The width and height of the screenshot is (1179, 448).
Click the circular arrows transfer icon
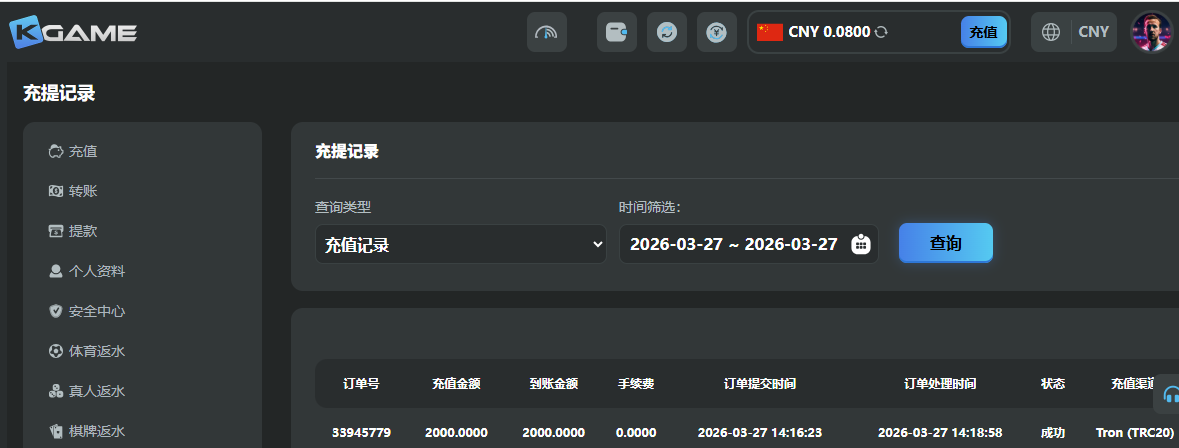666,32
